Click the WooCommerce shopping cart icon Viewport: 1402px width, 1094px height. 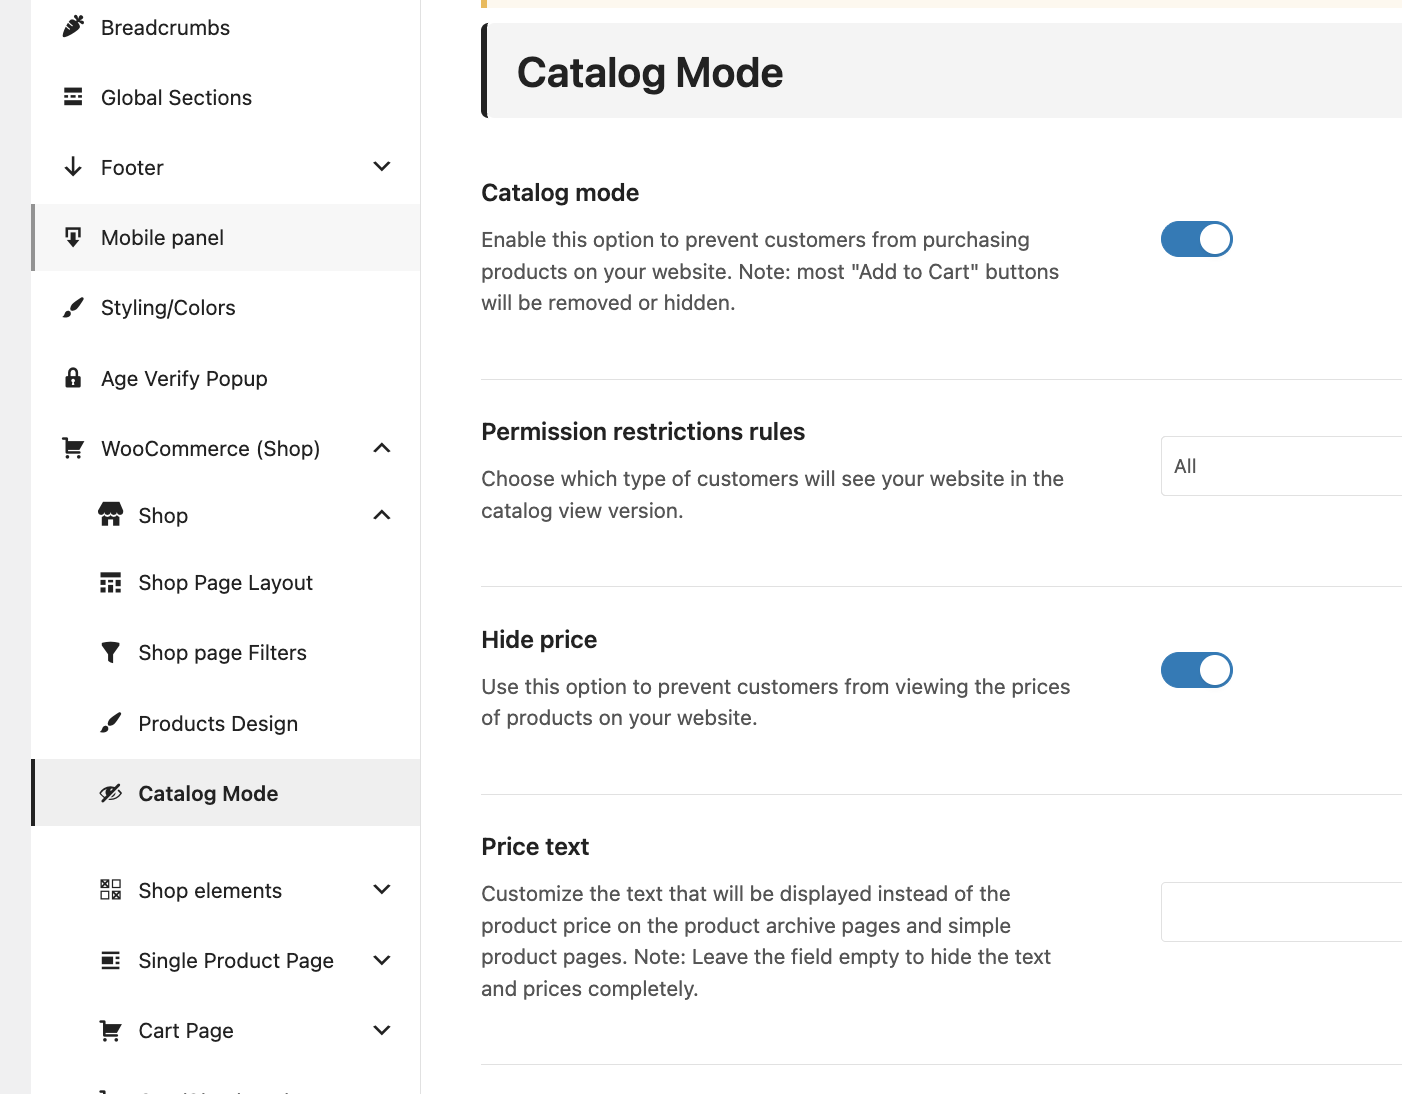[x=73, y=448]
